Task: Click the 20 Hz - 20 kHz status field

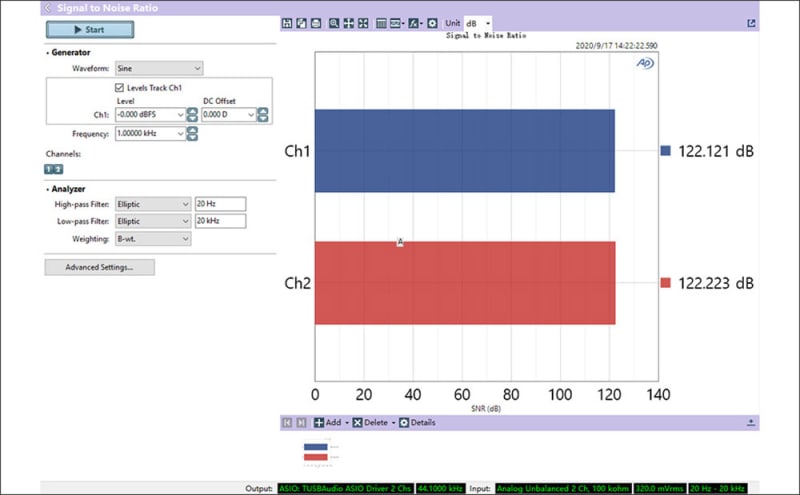Action: coord(717,488)
